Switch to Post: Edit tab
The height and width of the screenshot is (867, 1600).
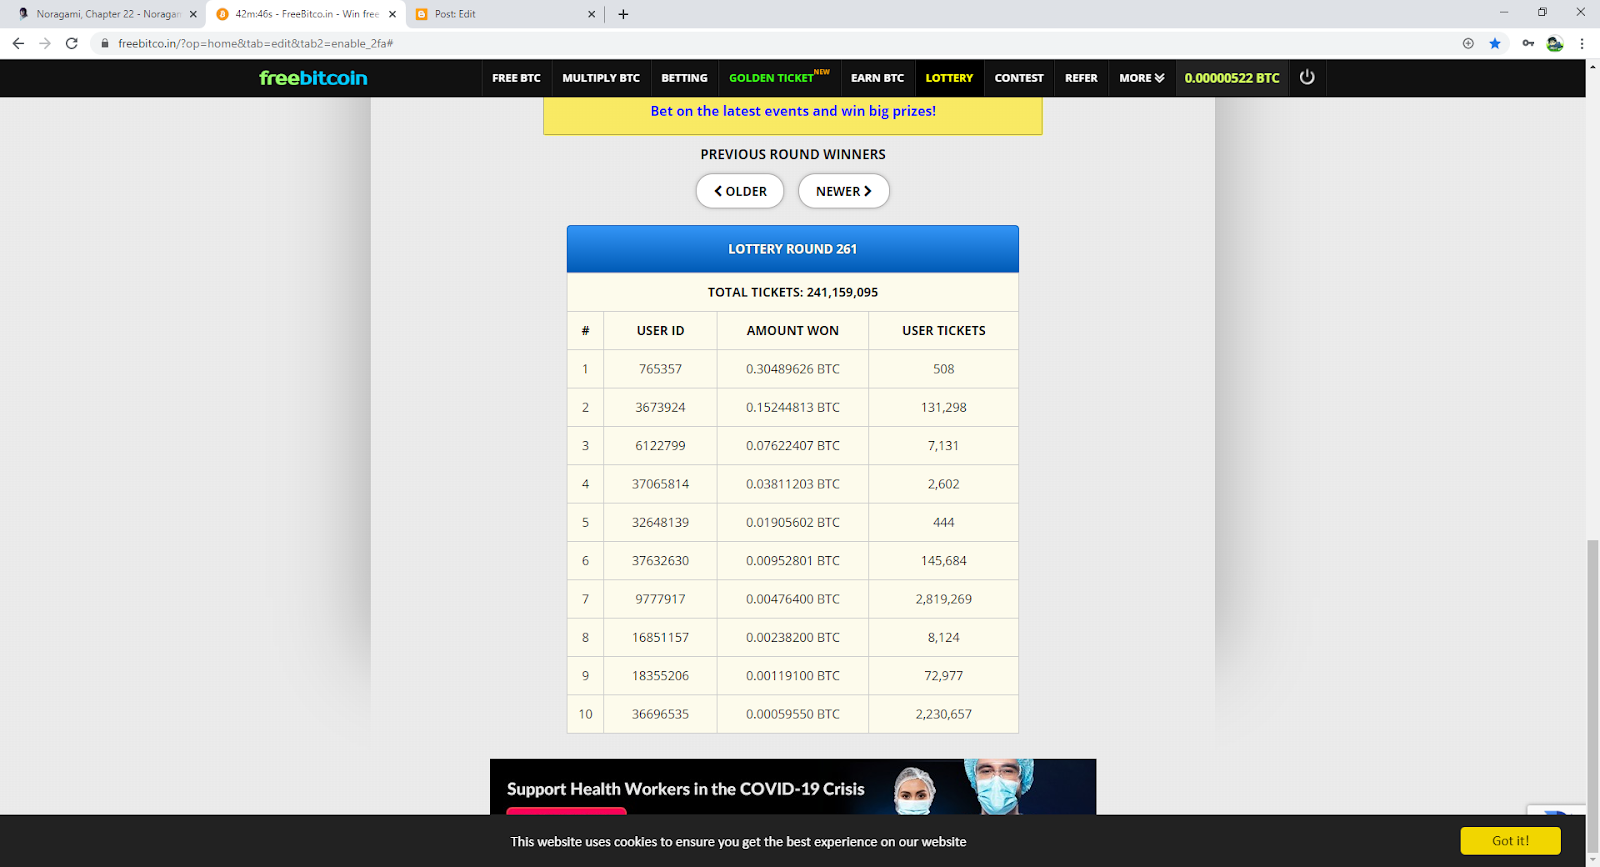point(504,14)
